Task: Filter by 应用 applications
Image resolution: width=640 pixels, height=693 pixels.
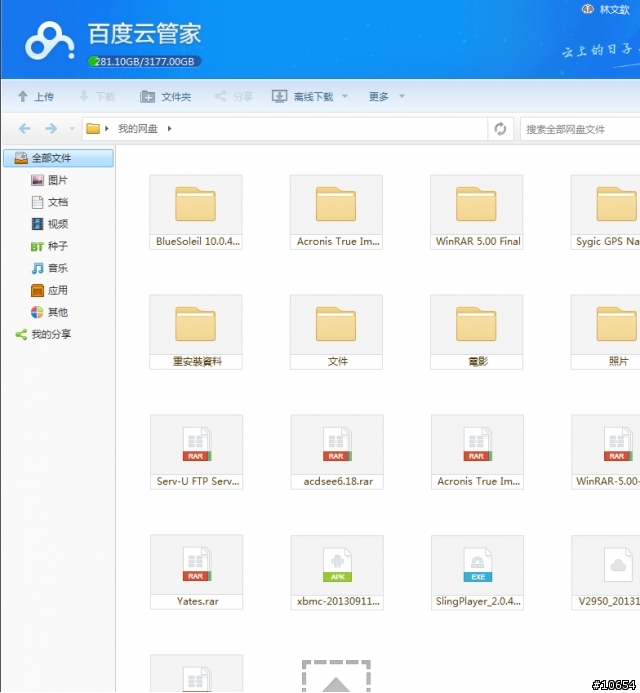Action: 50,290
